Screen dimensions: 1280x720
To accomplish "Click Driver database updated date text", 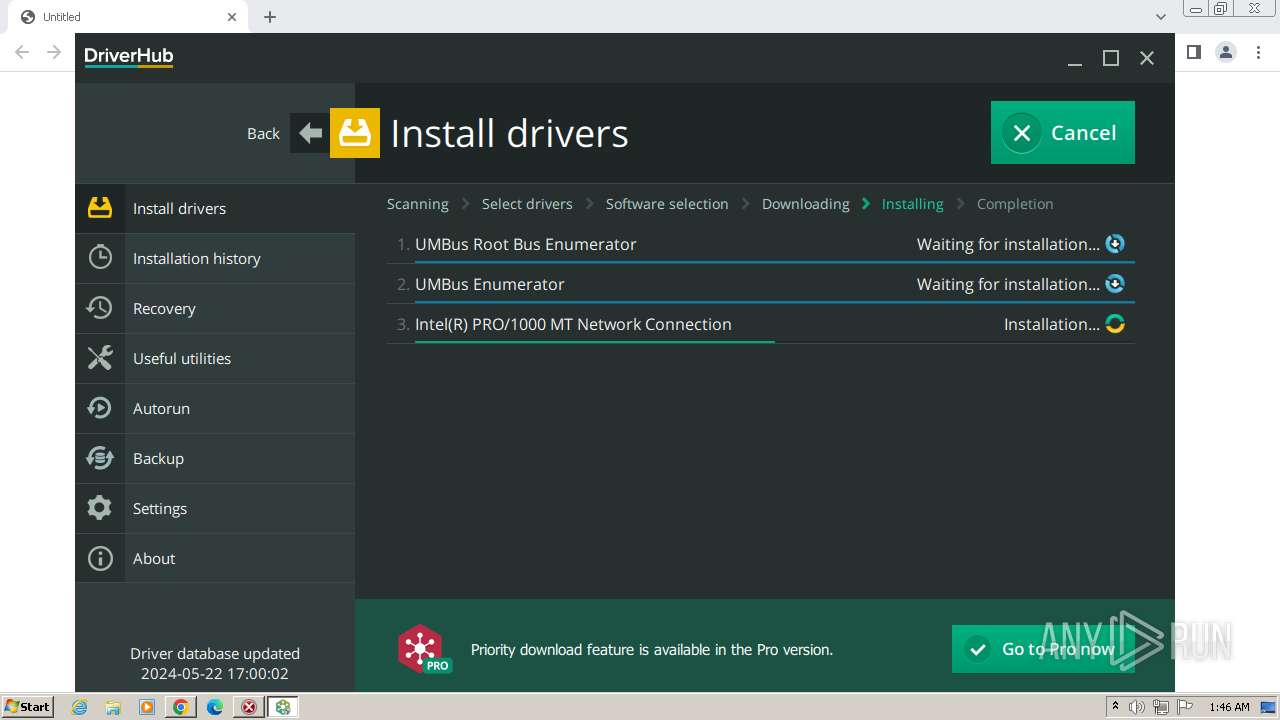I will coord(215,663).
